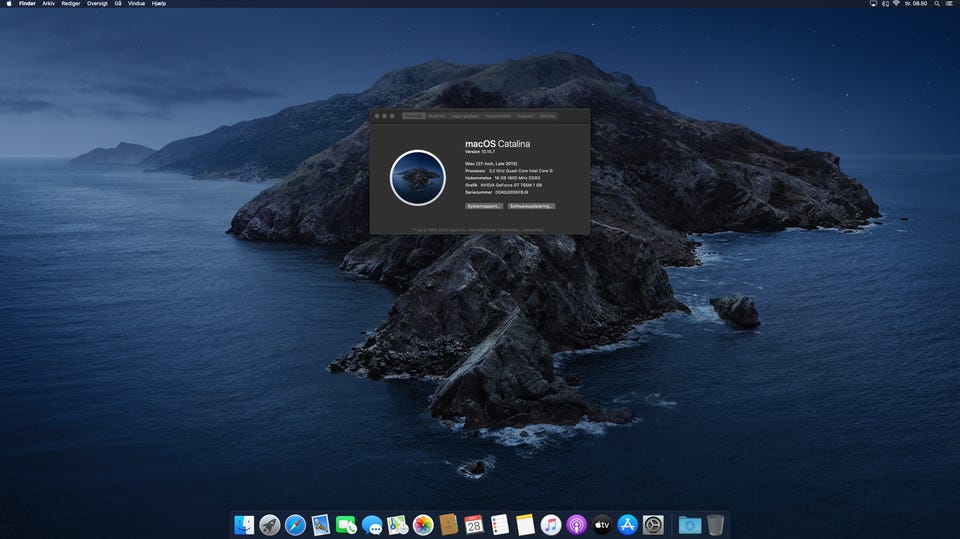The width and height of the screenshot is (960, 539).
Task: Open Launchpad rocket icon
Action: [270, 525]
